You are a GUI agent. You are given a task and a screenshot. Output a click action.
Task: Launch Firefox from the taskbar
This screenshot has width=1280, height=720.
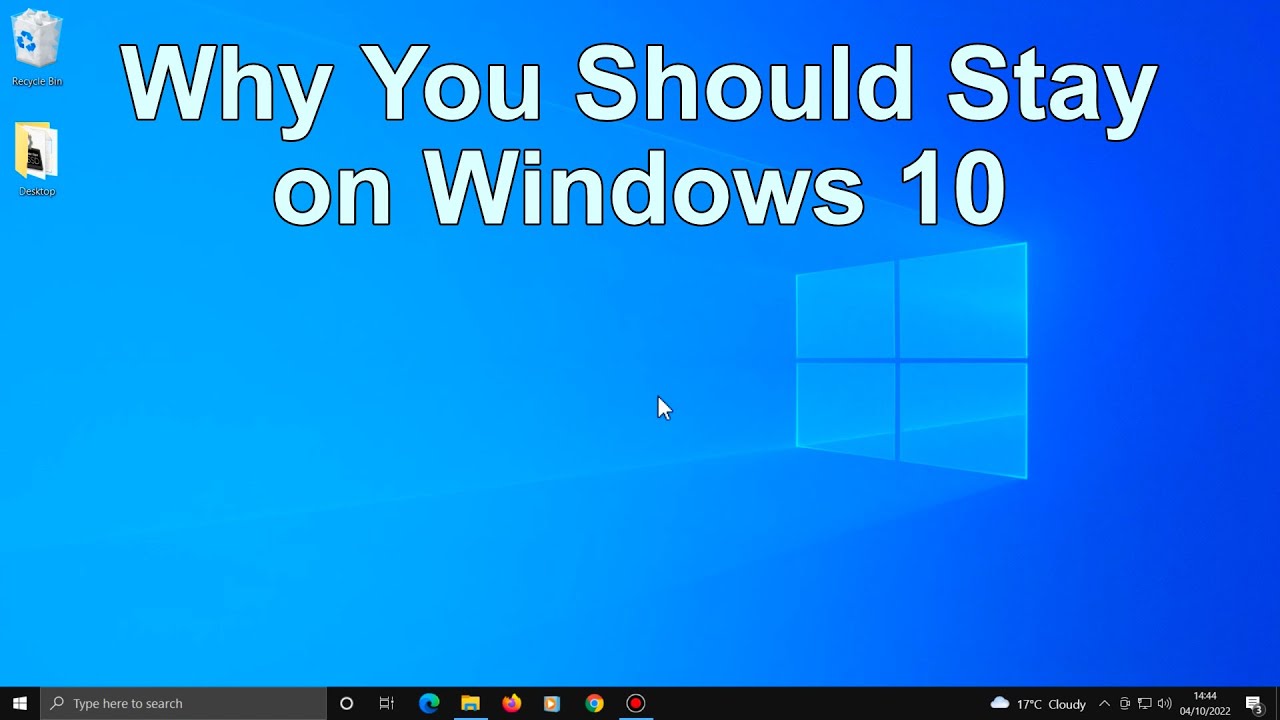(x=511, y=703)
